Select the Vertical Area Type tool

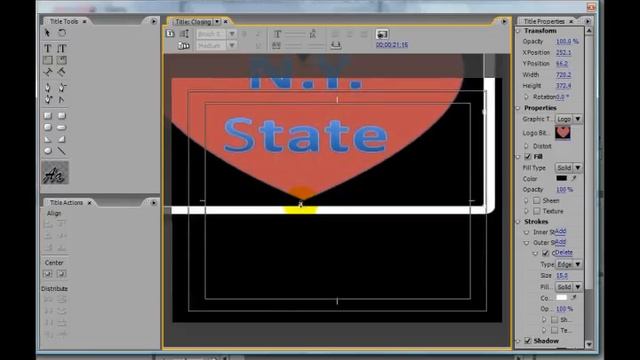(62, 60)
